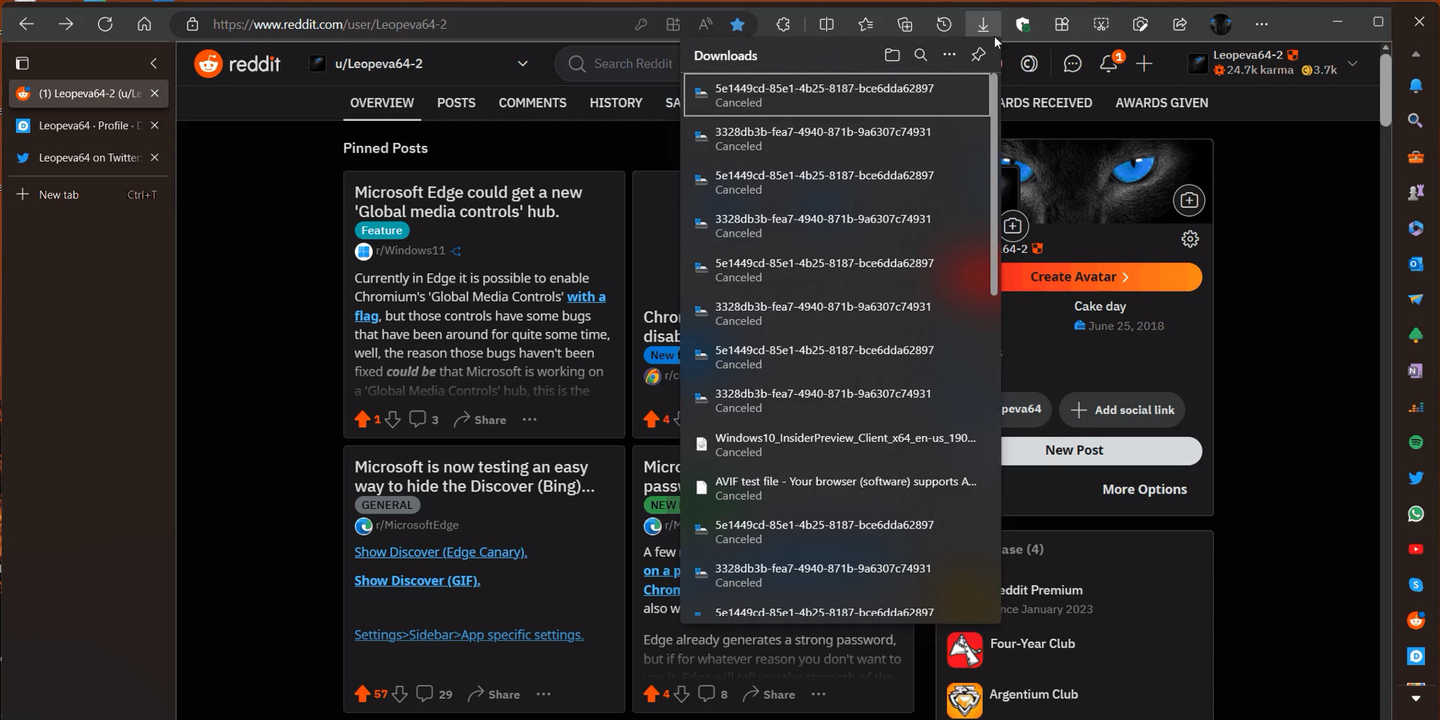Open browser History toolbar icon
Screen dimensions: 1440x720
944,24
